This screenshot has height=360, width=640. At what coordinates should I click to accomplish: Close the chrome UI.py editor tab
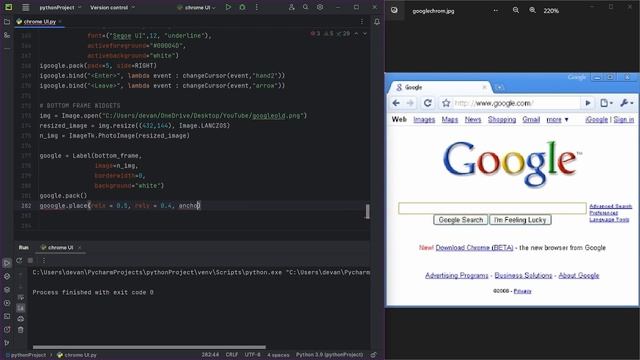click(60, 22)
